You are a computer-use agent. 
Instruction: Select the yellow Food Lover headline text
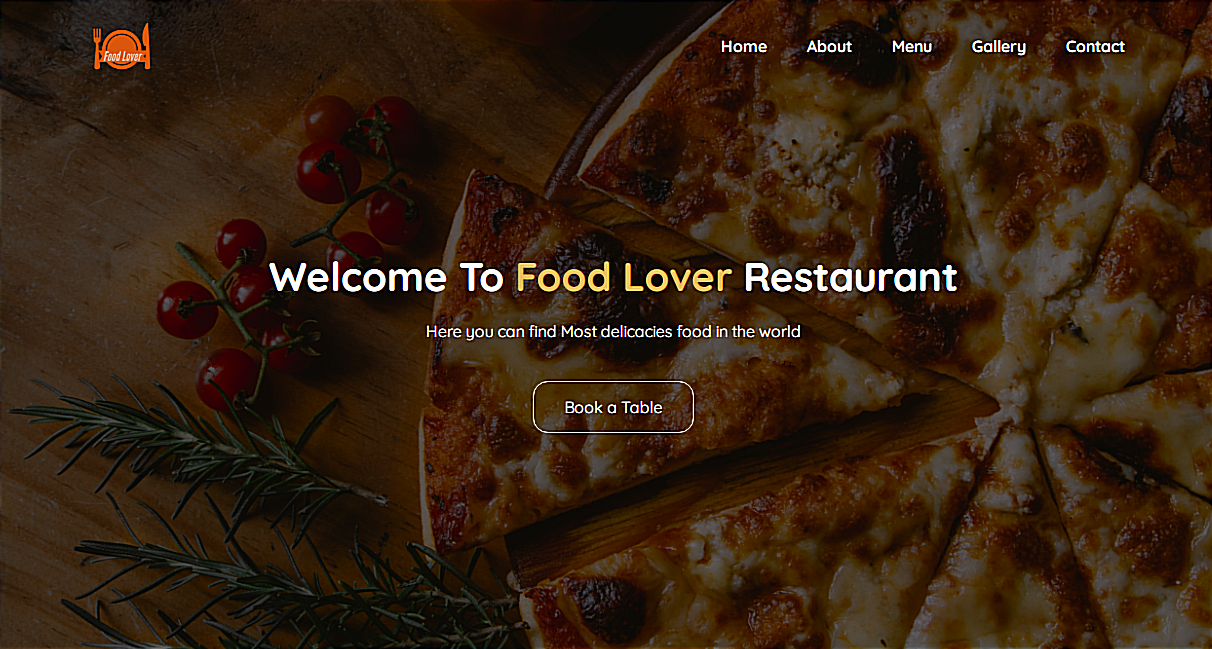(624, 277)
